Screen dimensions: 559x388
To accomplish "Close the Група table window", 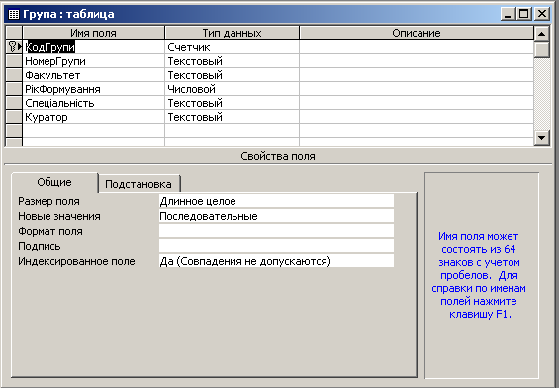I will click(542, 14).
